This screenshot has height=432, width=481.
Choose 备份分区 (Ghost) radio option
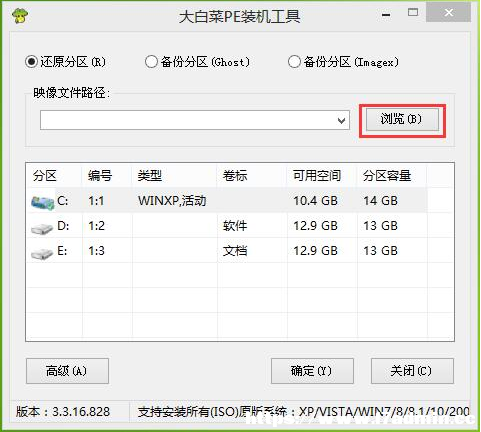point(197,62)
